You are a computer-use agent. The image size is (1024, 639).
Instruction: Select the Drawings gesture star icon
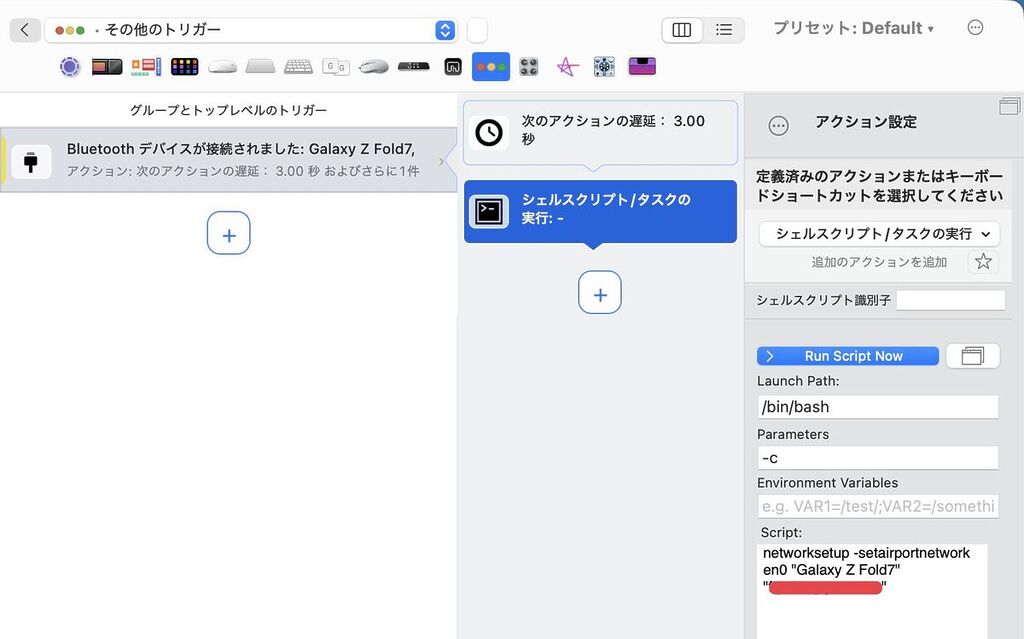pyautogui.click(x=567, y=67)
